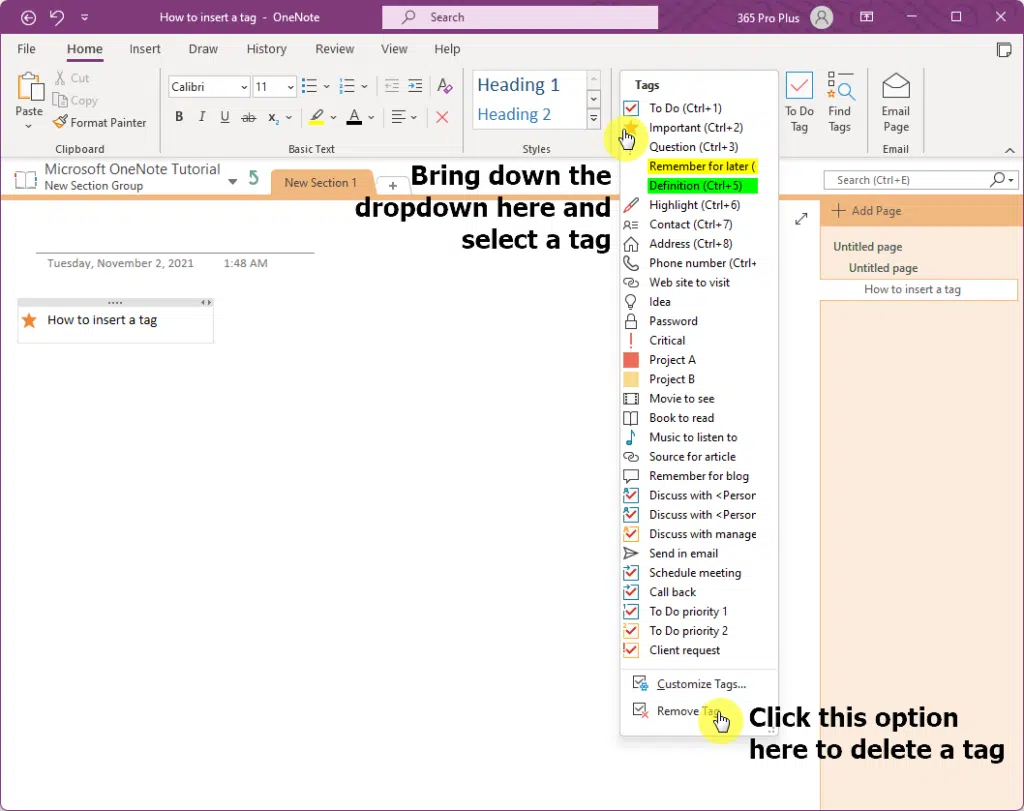The height and width of the screenshot is (811, 1024).
Task: Undo the last action
Action: (57, 18)
